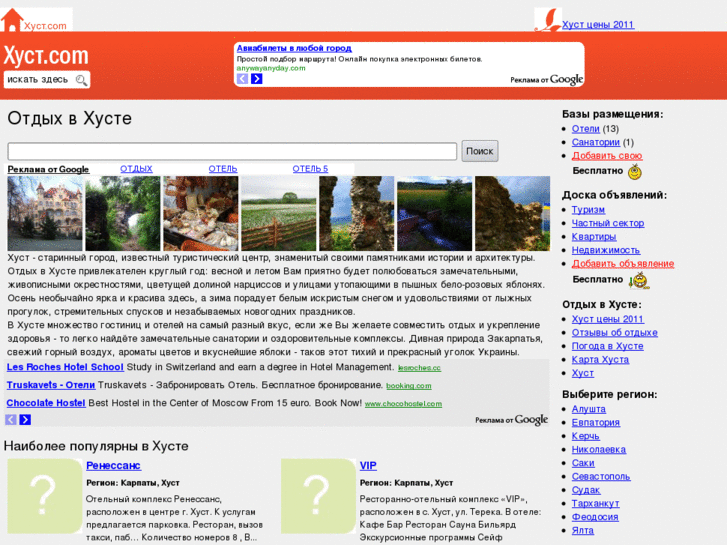
Task: Open the VIP hotel title link
Action: pyautogui.click(x=368, y=465)
